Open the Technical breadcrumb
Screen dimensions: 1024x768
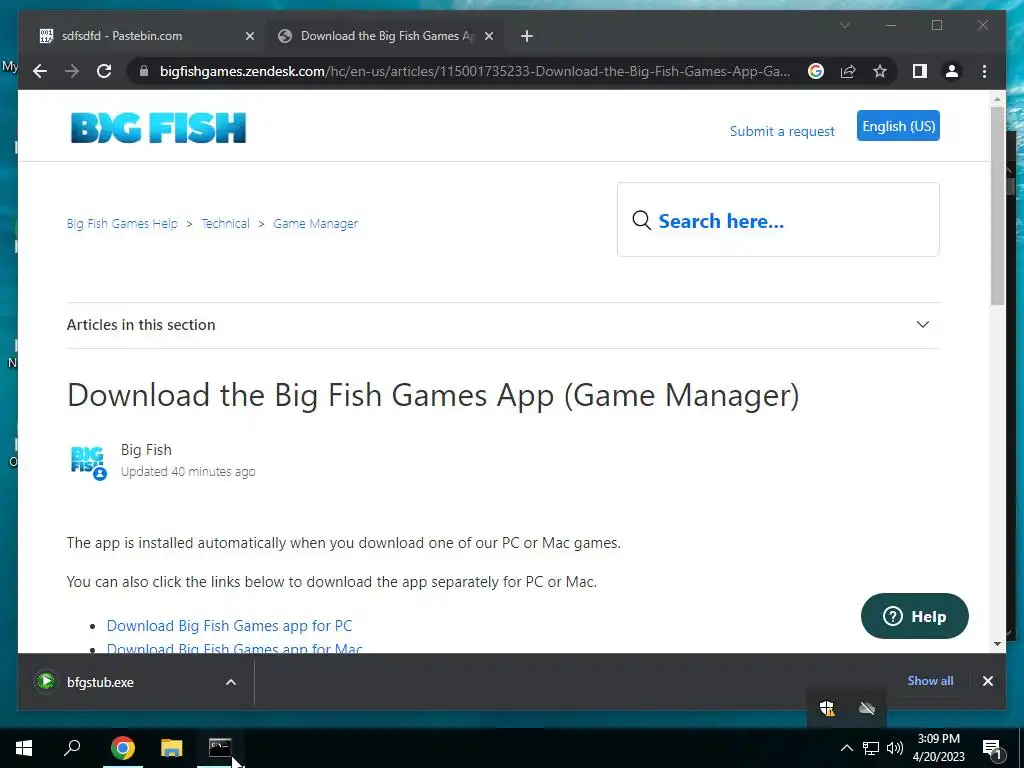click(225, 223)
